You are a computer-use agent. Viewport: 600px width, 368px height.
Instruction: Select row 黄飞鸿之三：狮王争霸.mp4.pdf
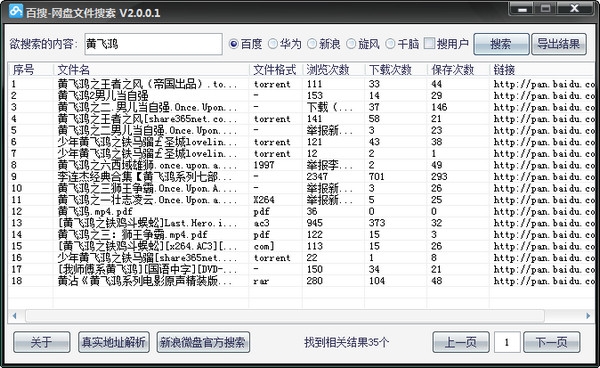click(302, 234)
